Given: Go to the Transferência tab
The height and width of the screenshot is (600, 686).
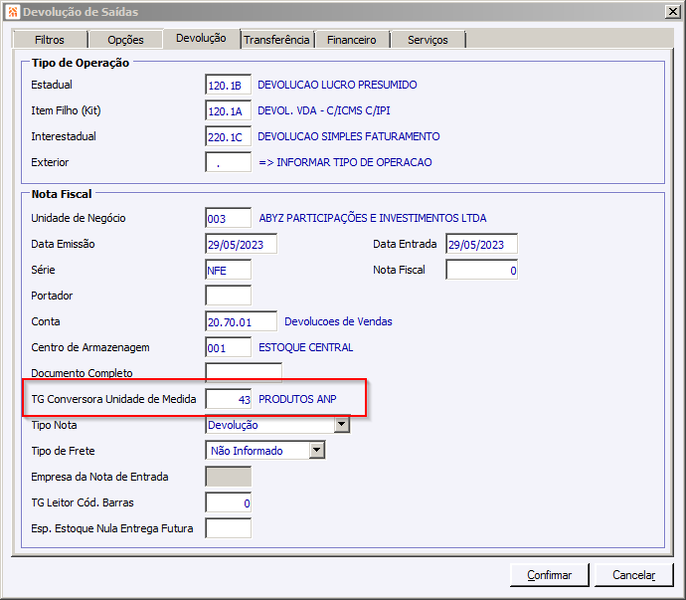Looking at the screenshot, I should [x=277, y=40].
